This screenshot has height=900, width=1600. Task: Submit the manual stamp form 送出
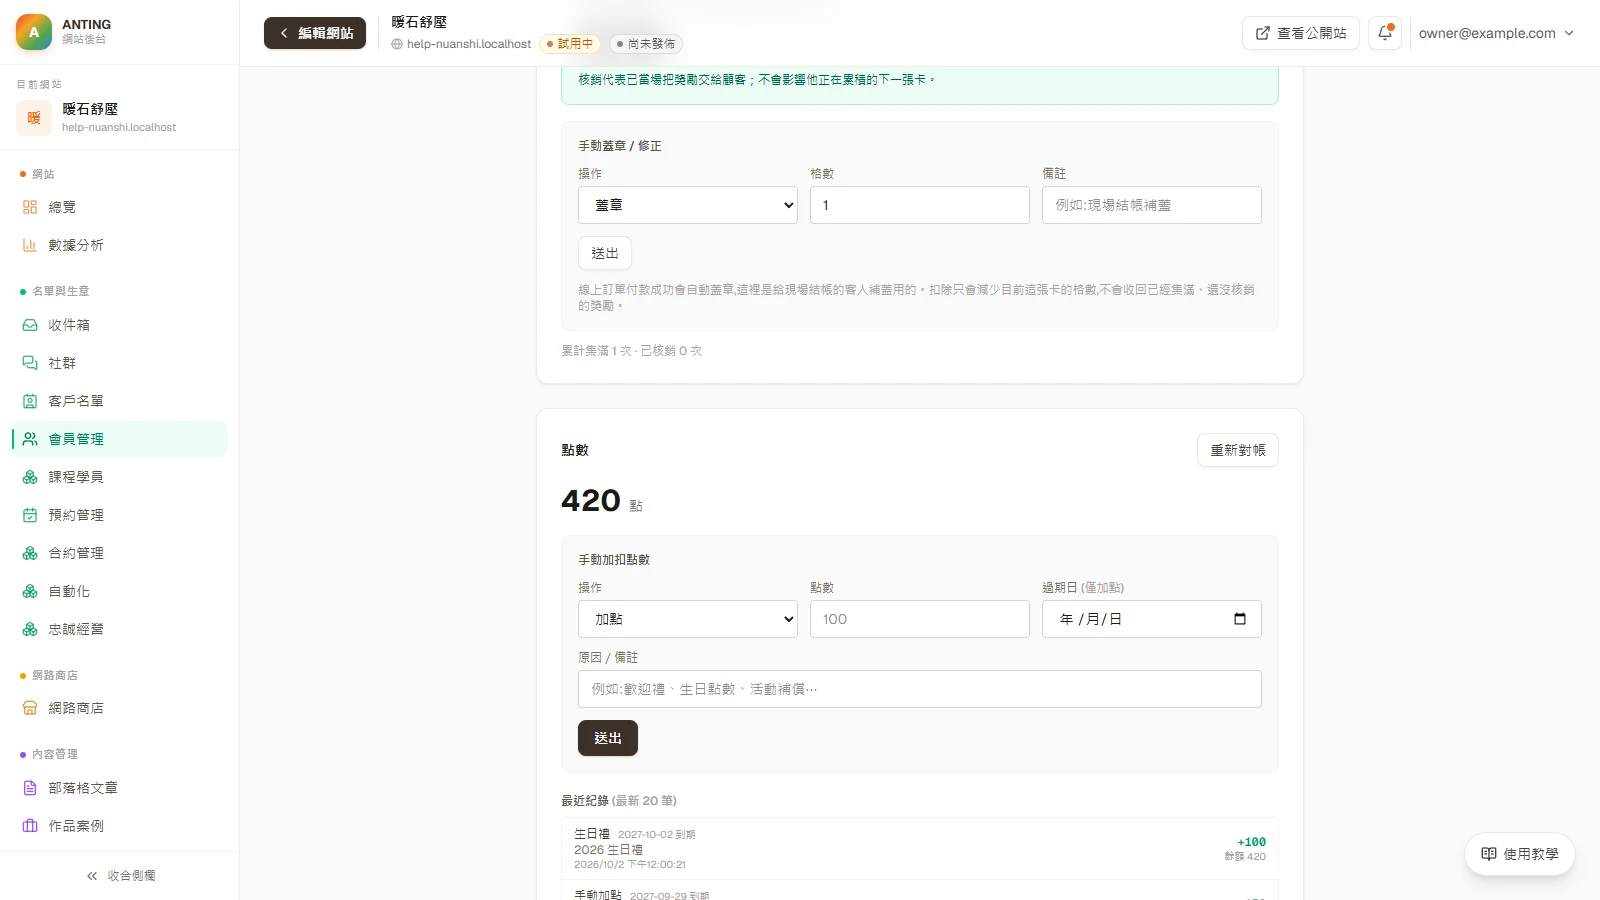[605, 253]
